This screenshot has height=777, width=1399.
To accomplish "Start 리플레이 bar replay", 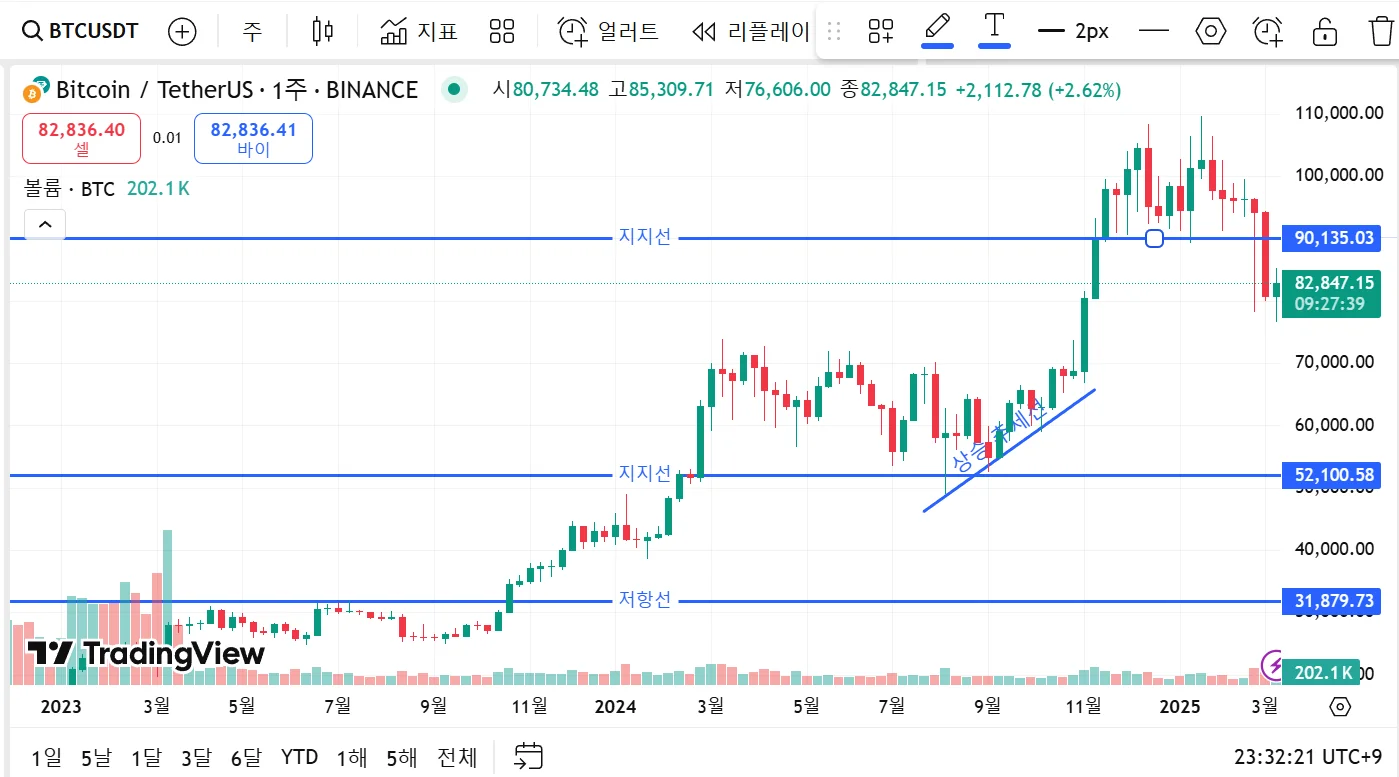I will [x=751, y=31].
